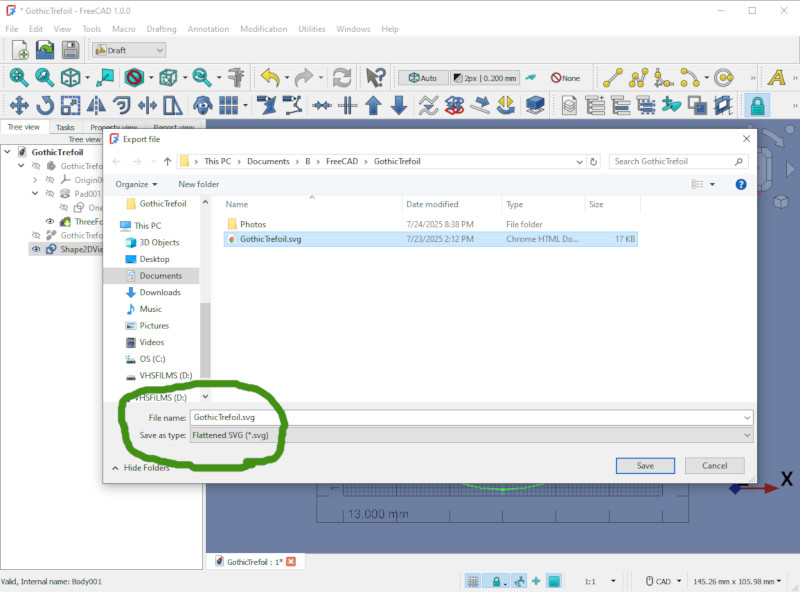Viewport: 800px width, 592px height.
Task: Click the File name input field
Action: point(471,417)
